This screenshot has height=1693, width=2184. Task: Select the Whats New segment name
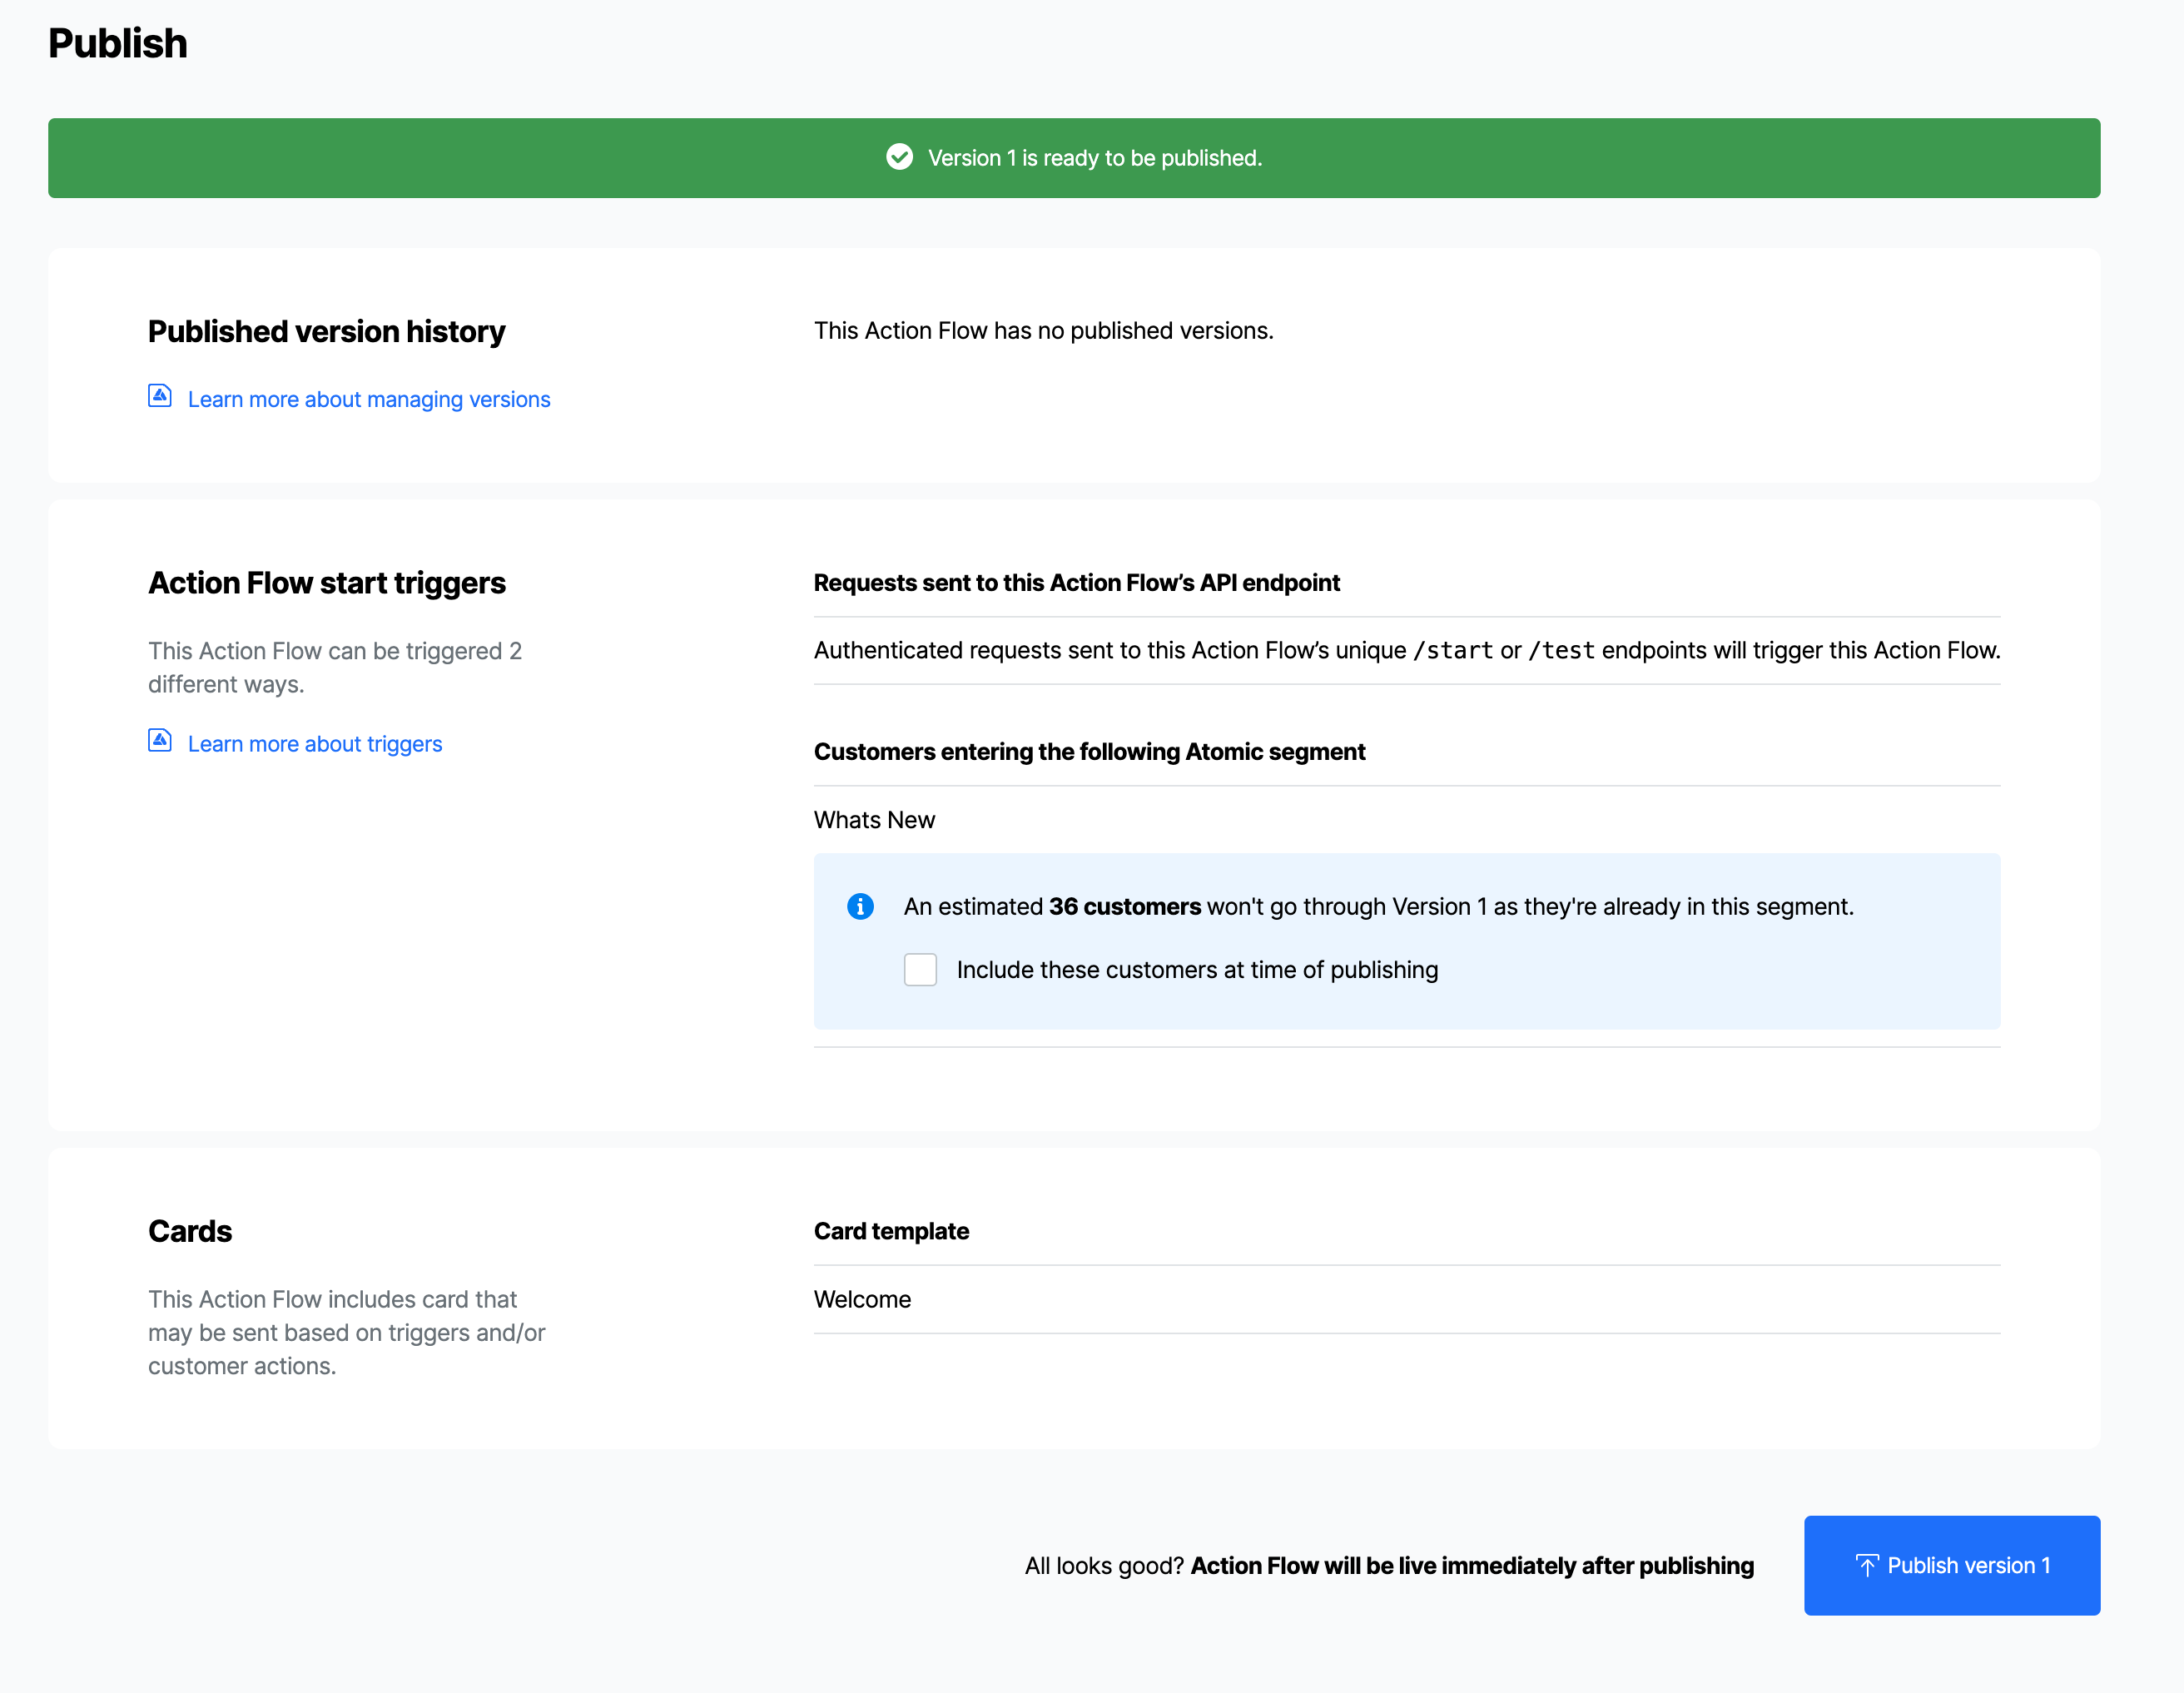[x=874, y=820]
